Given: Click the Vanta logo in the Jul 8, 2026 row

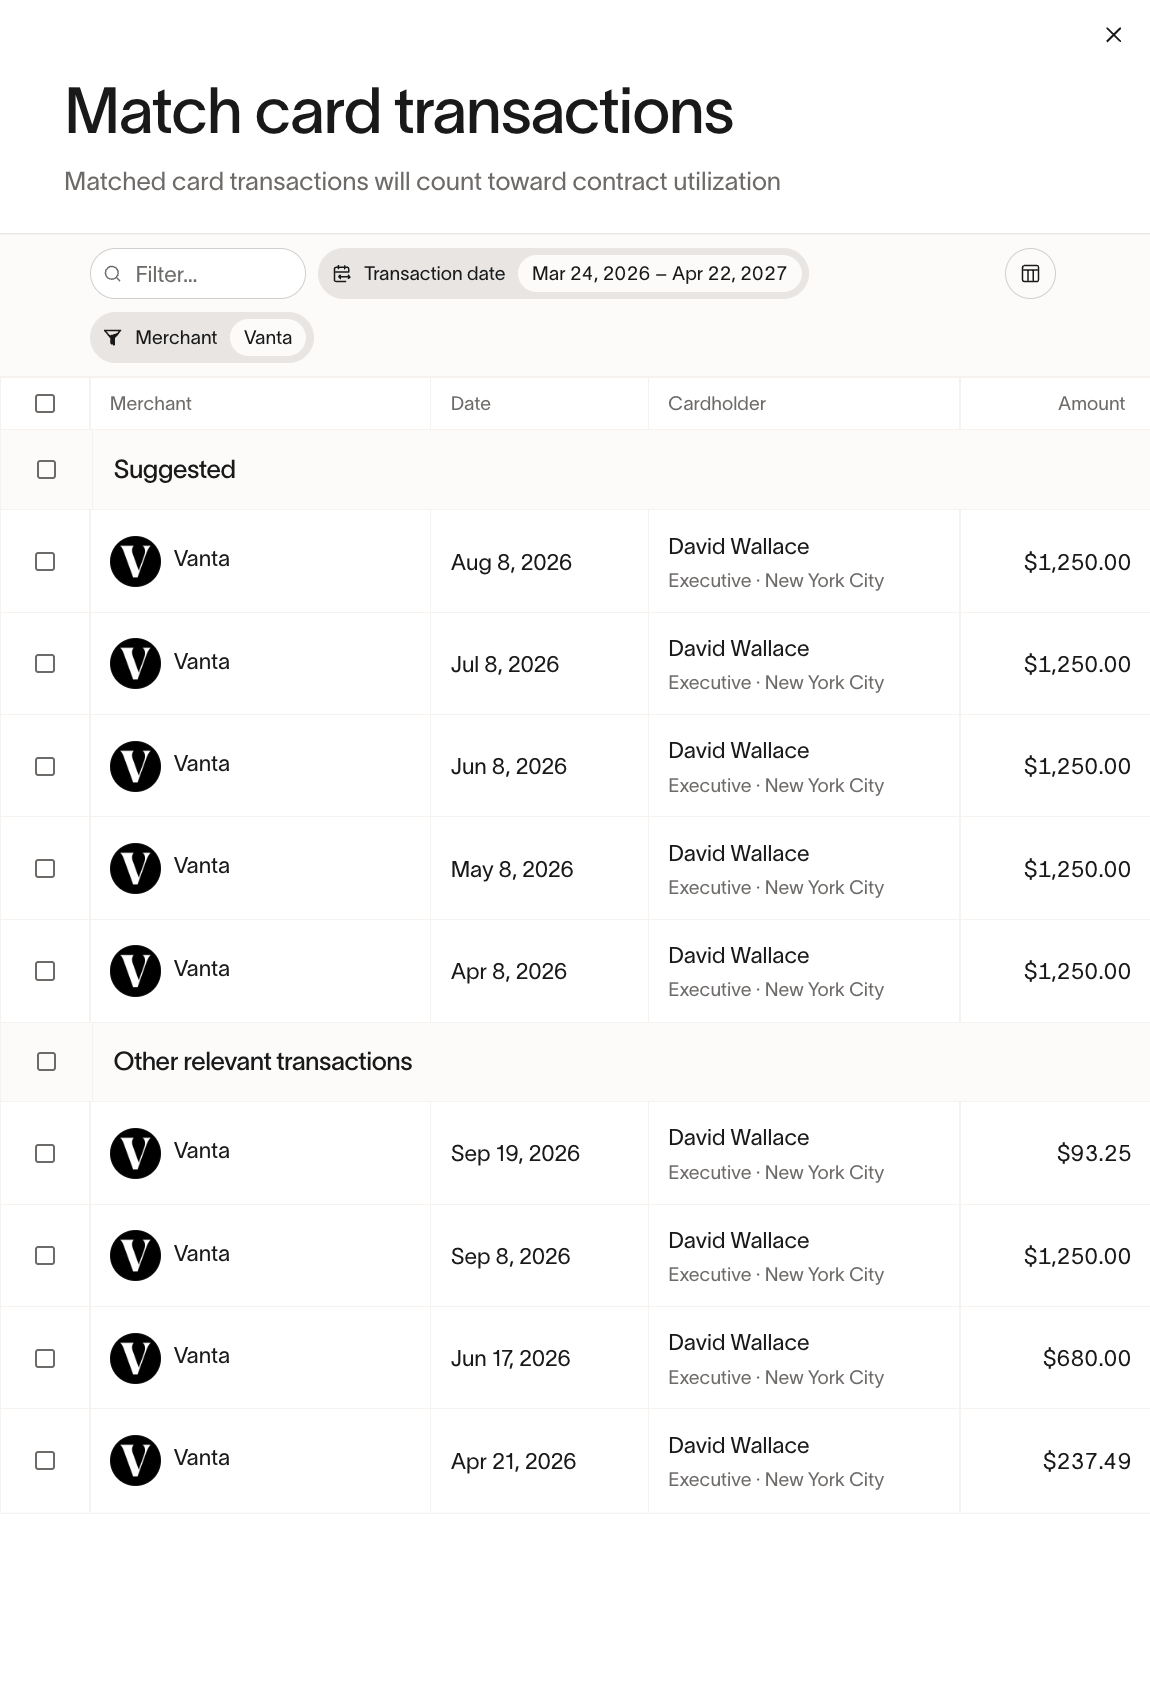Looking at the screenshot, I should (x=135, y=664).
